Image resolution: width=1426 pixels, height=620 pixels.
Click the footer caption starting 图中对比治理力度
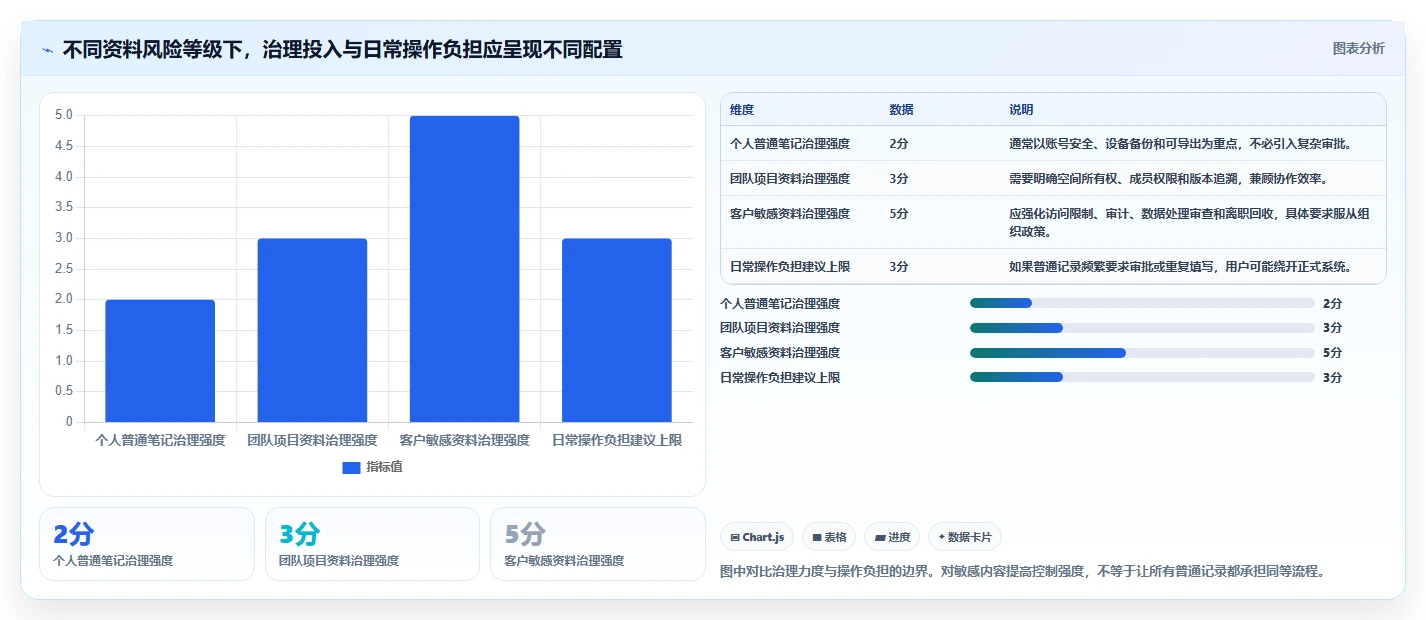click(1022, 572)
